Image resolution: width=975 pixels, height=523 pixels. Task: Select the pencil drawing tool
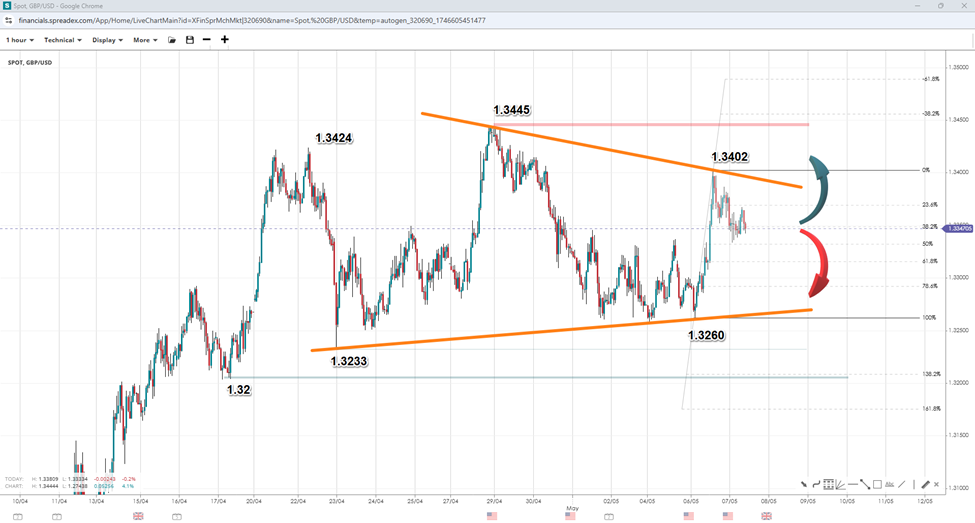pyautogui.click(x=925, y=484)
